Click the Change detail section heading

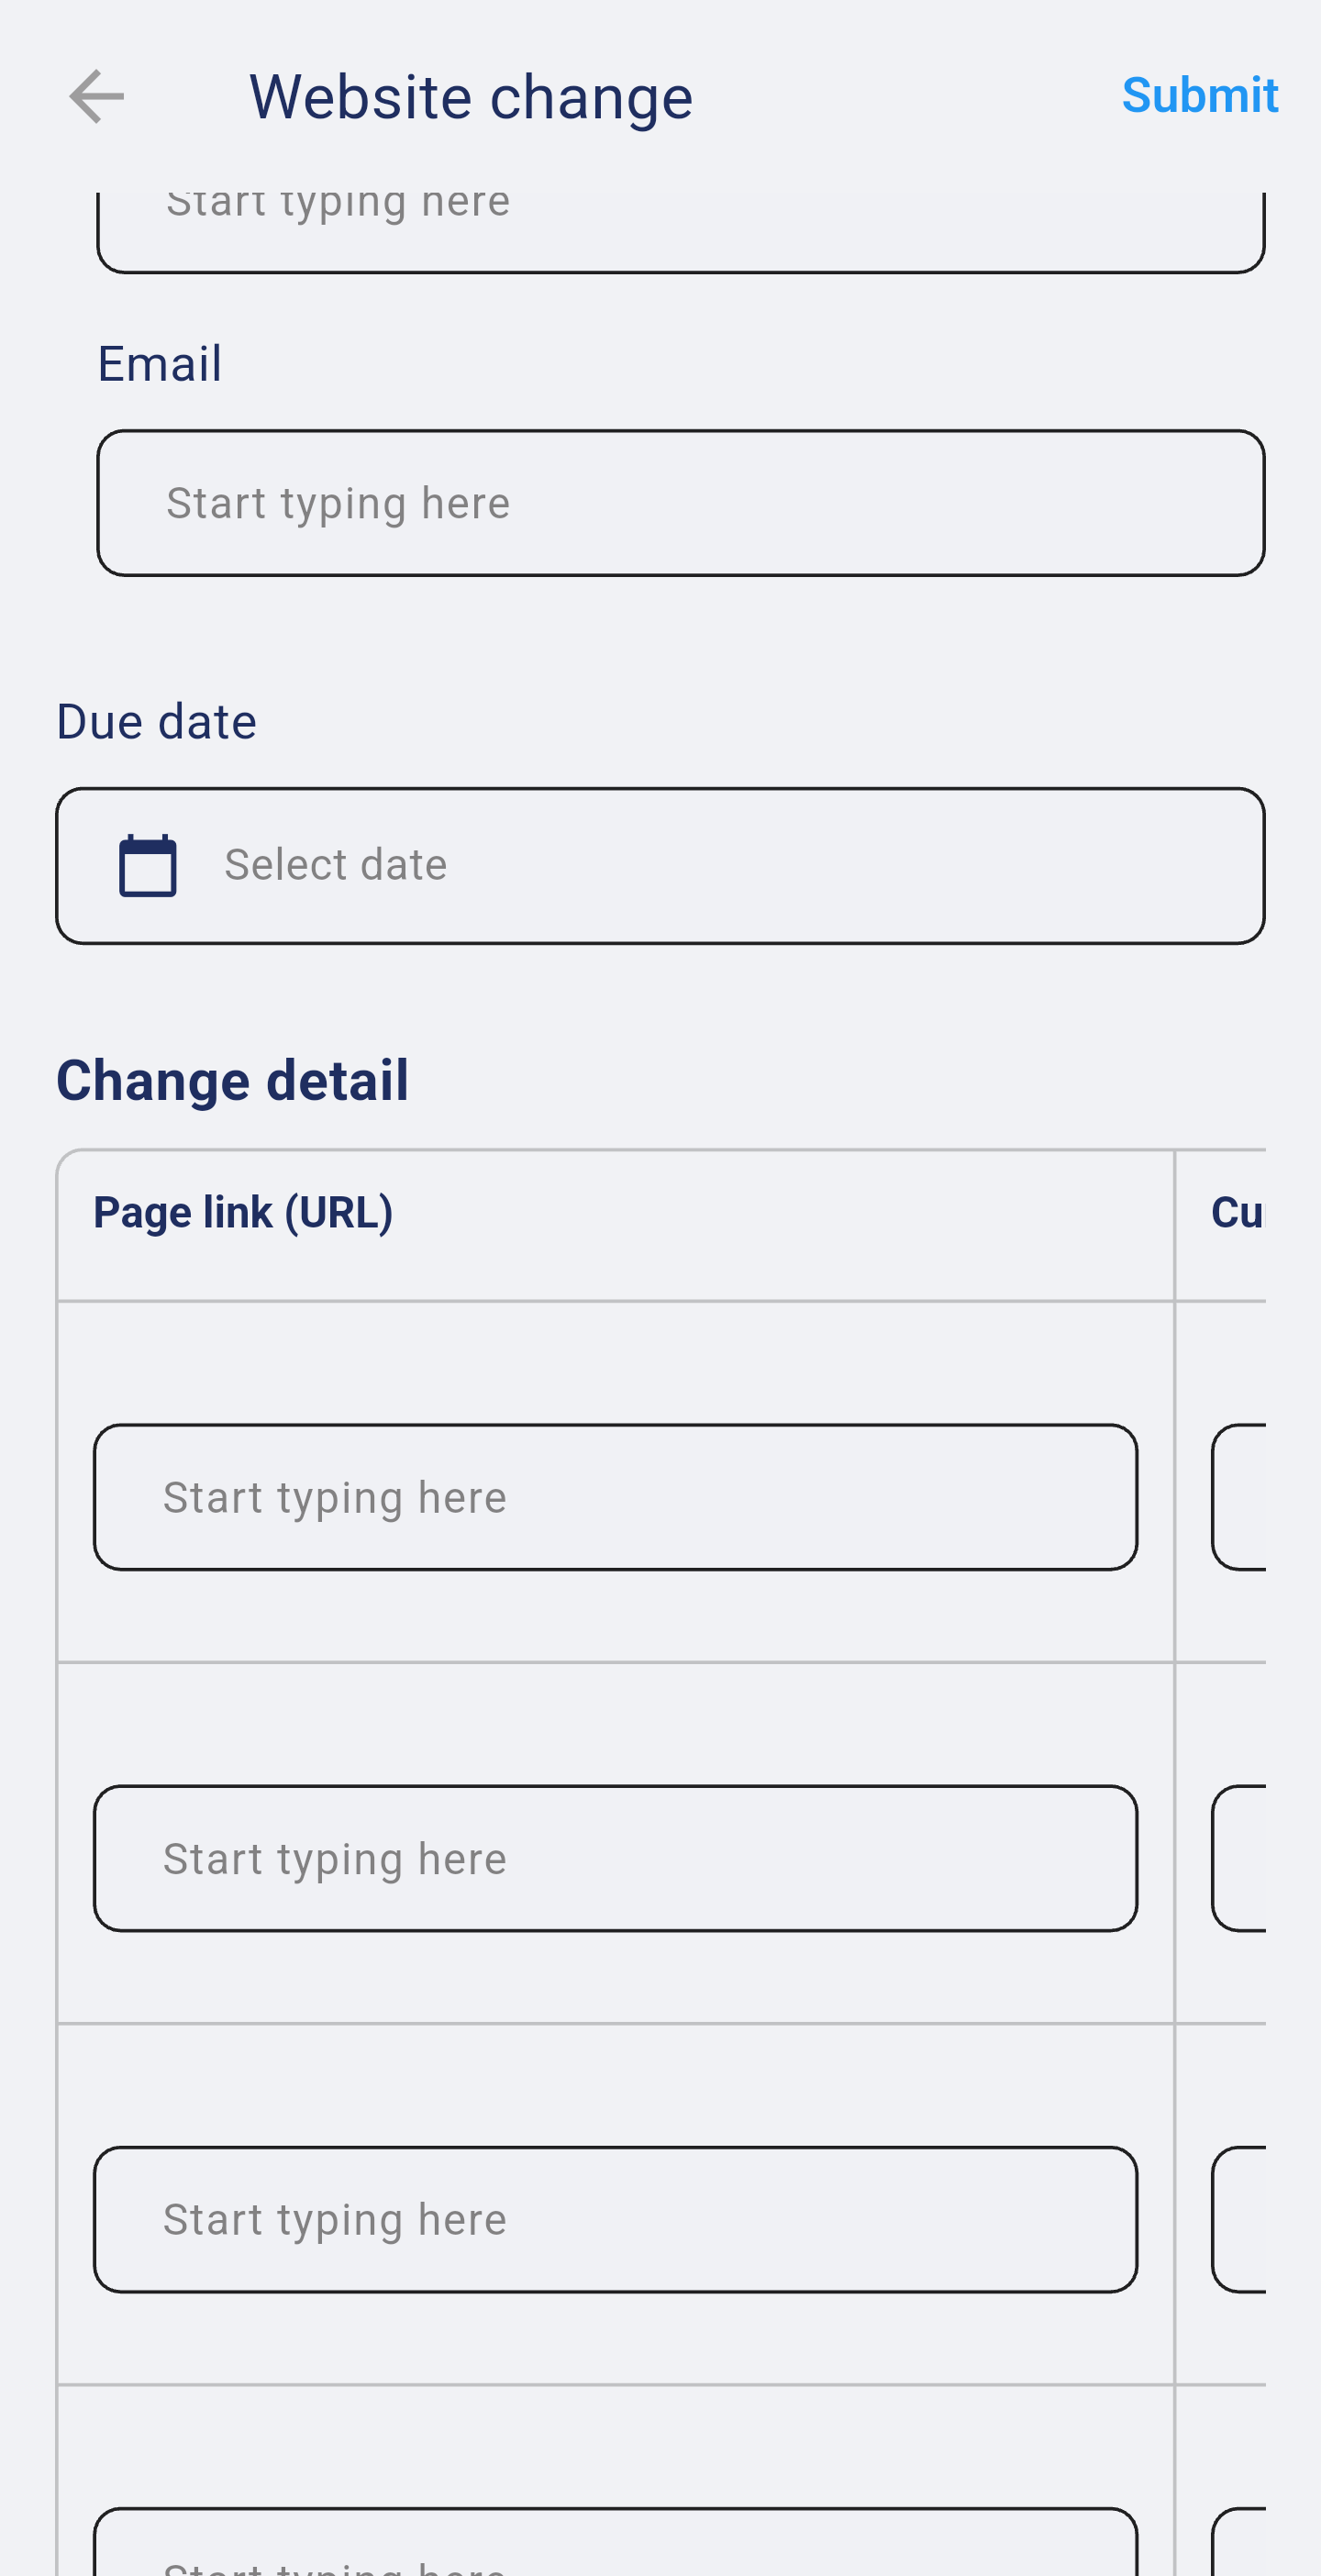pyautogui.click(x=232, y=1080)
